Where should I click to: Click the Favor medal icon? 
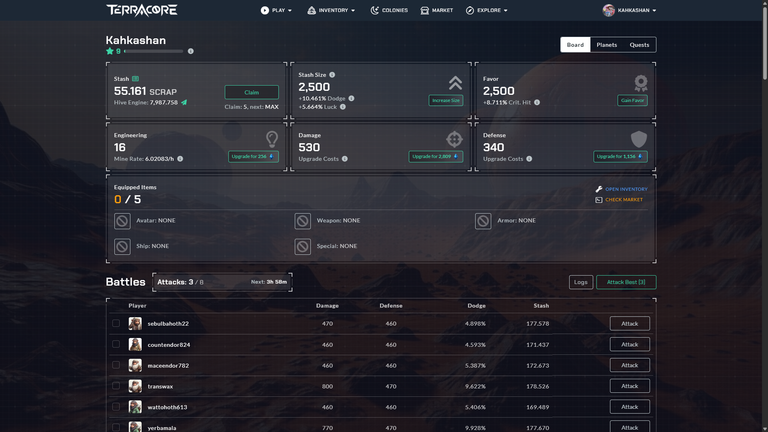640,83
